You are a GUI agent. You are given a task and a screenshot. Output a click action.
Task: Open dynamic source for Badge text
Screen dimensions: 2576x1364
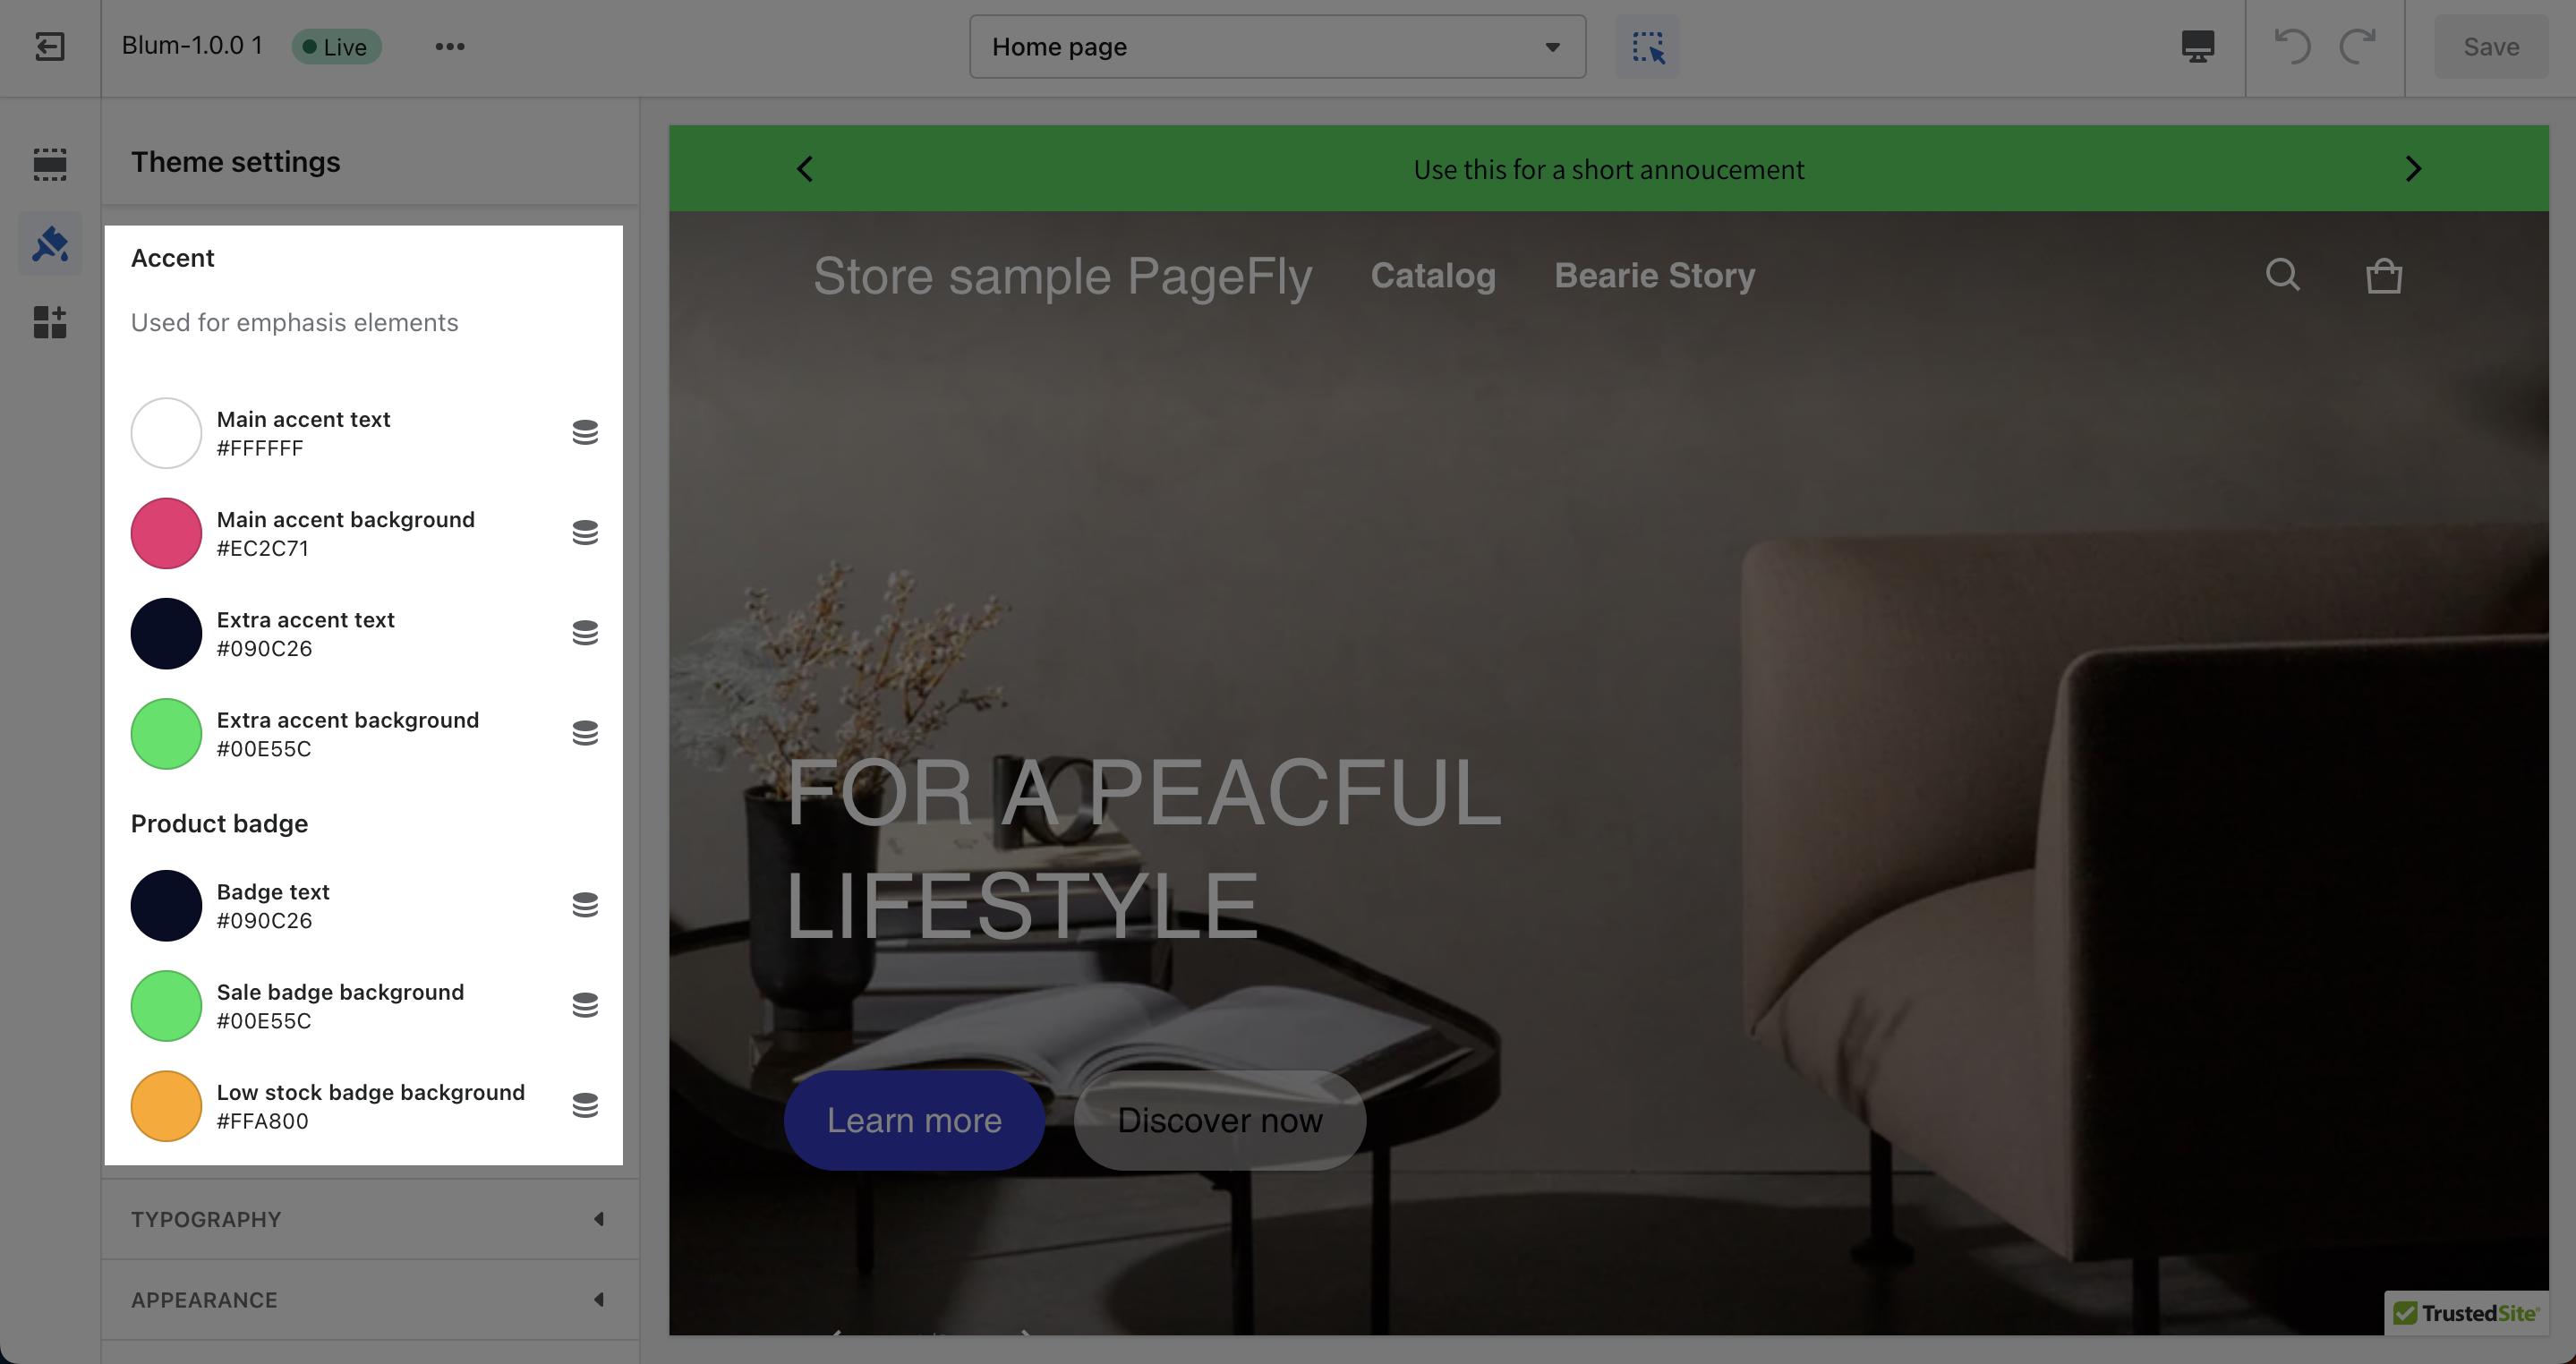tap(585, 905)
